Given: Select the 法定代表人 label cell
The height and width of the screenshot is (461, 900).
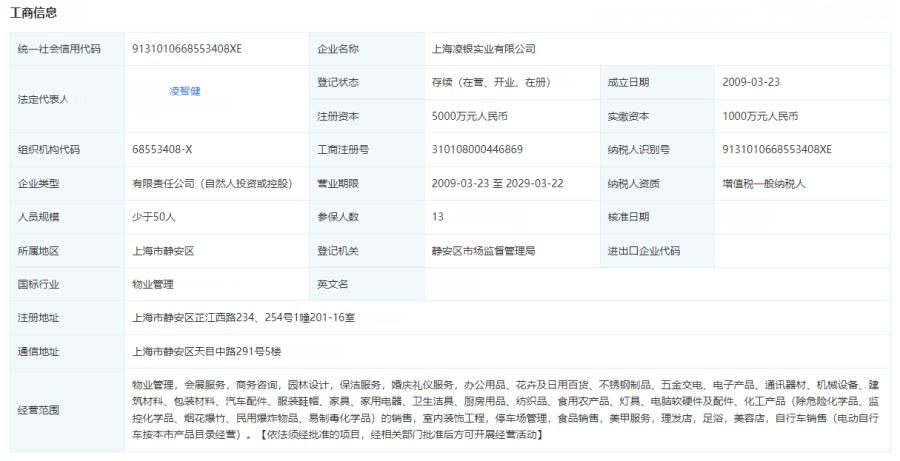Looking at the screenshot, I should pos(67,99).
